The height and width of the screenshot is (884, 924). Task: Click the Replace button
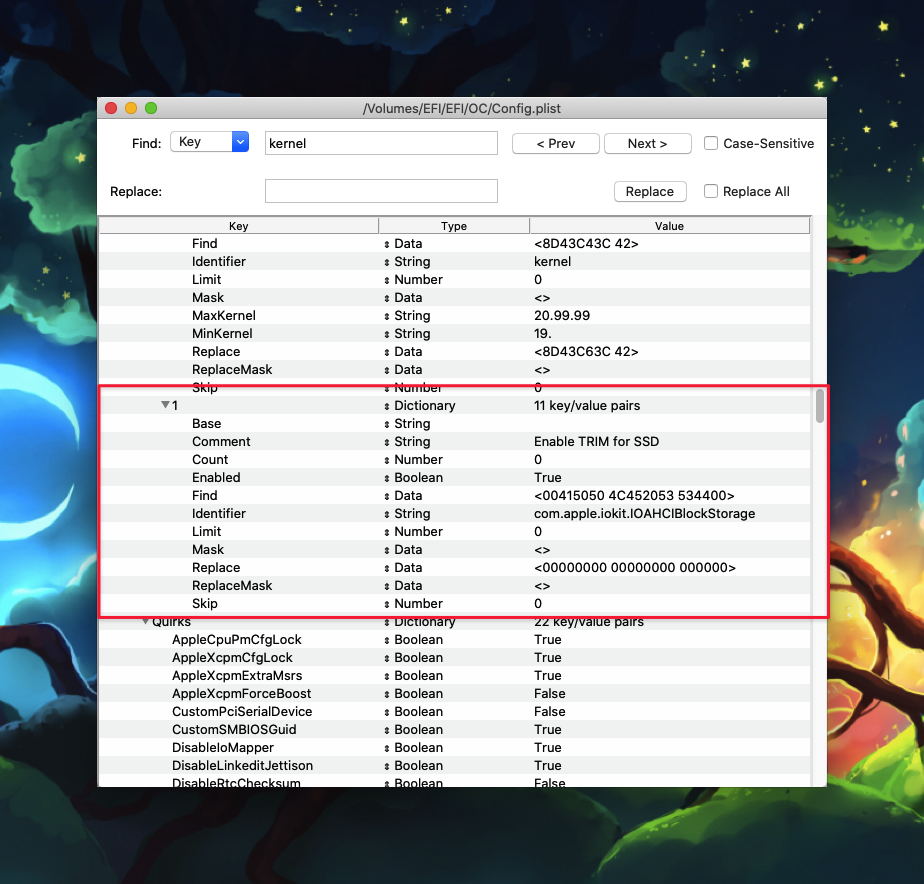coord(649,191)
